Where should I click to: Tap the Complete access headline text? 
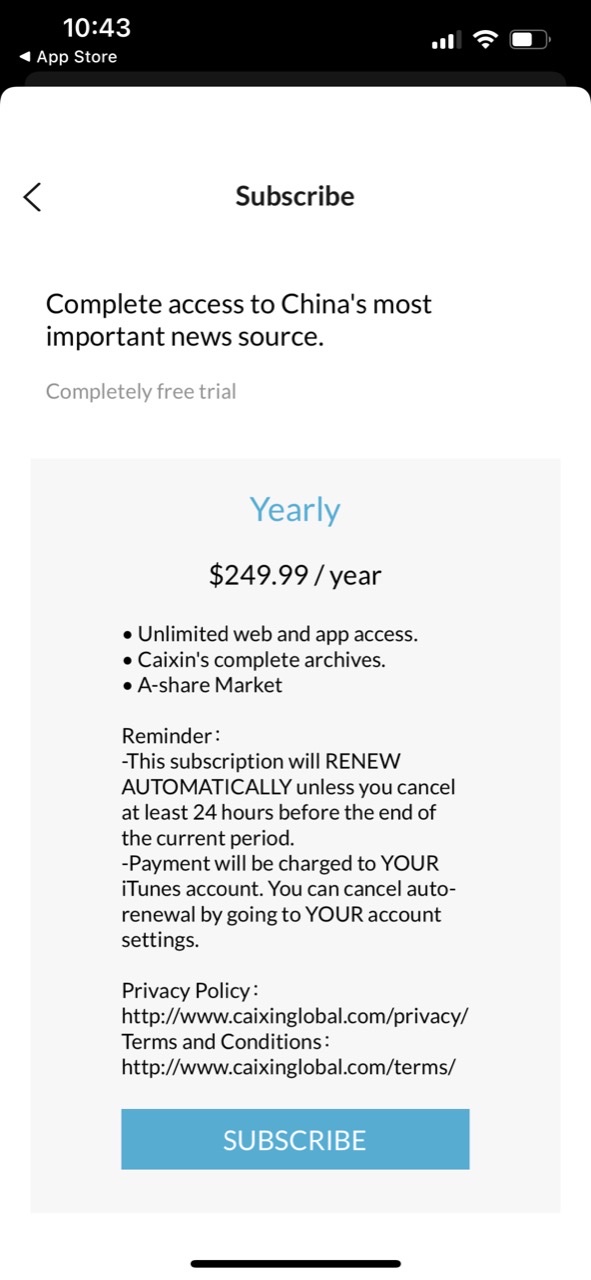[x=239, y=320]
